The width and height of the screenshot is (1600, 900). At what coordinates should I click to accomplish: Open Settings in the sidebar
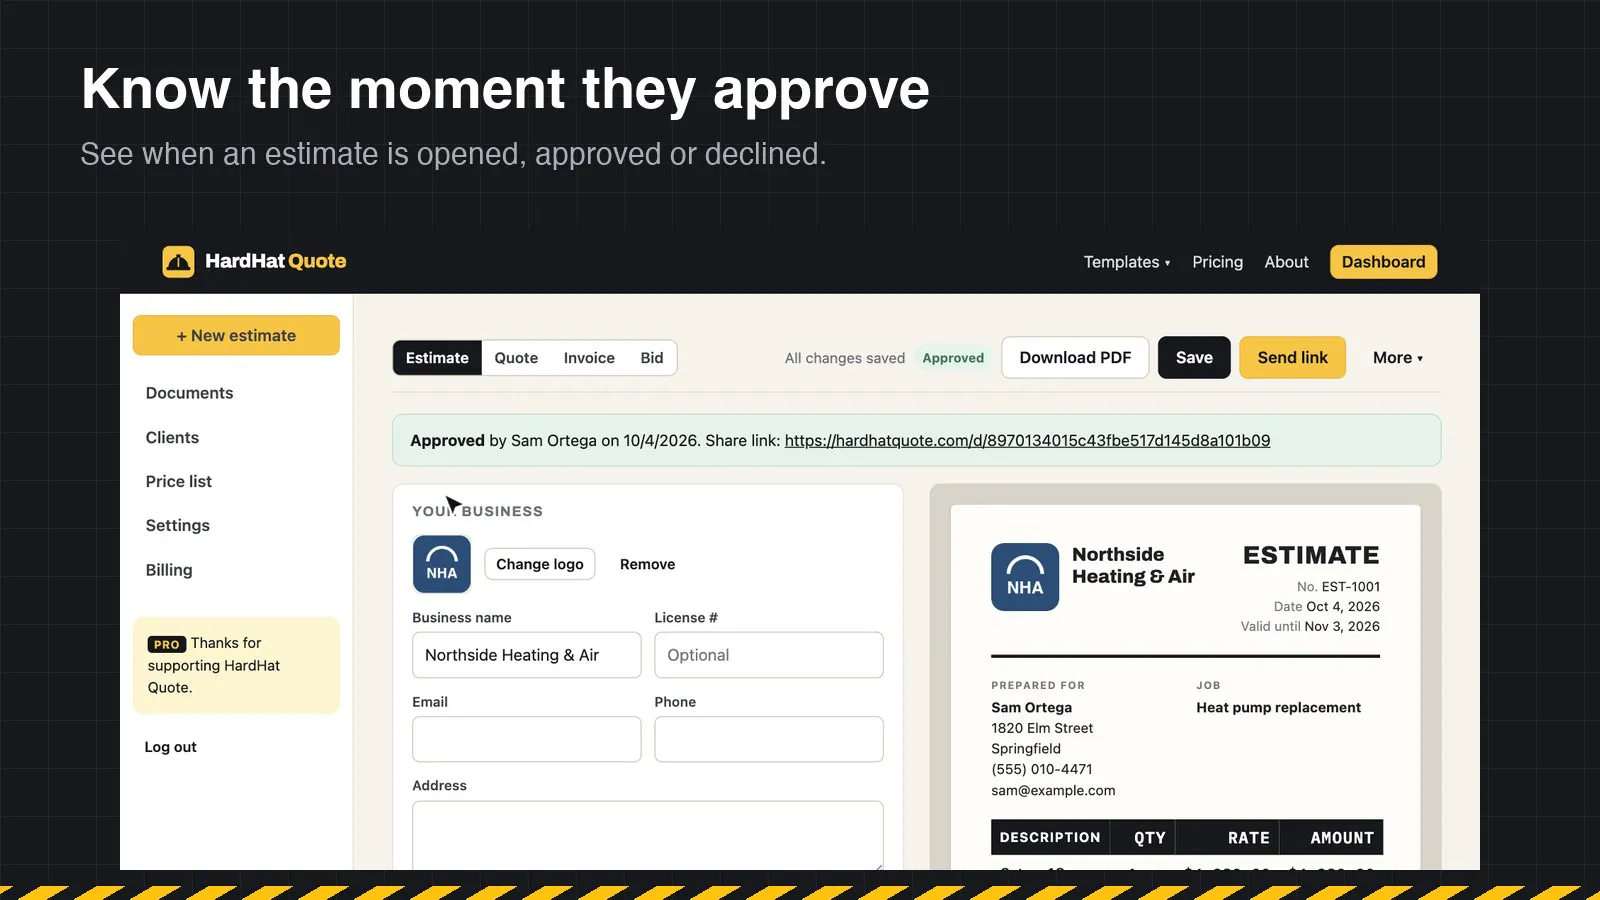pyautogui.click(x=178, y=525)
